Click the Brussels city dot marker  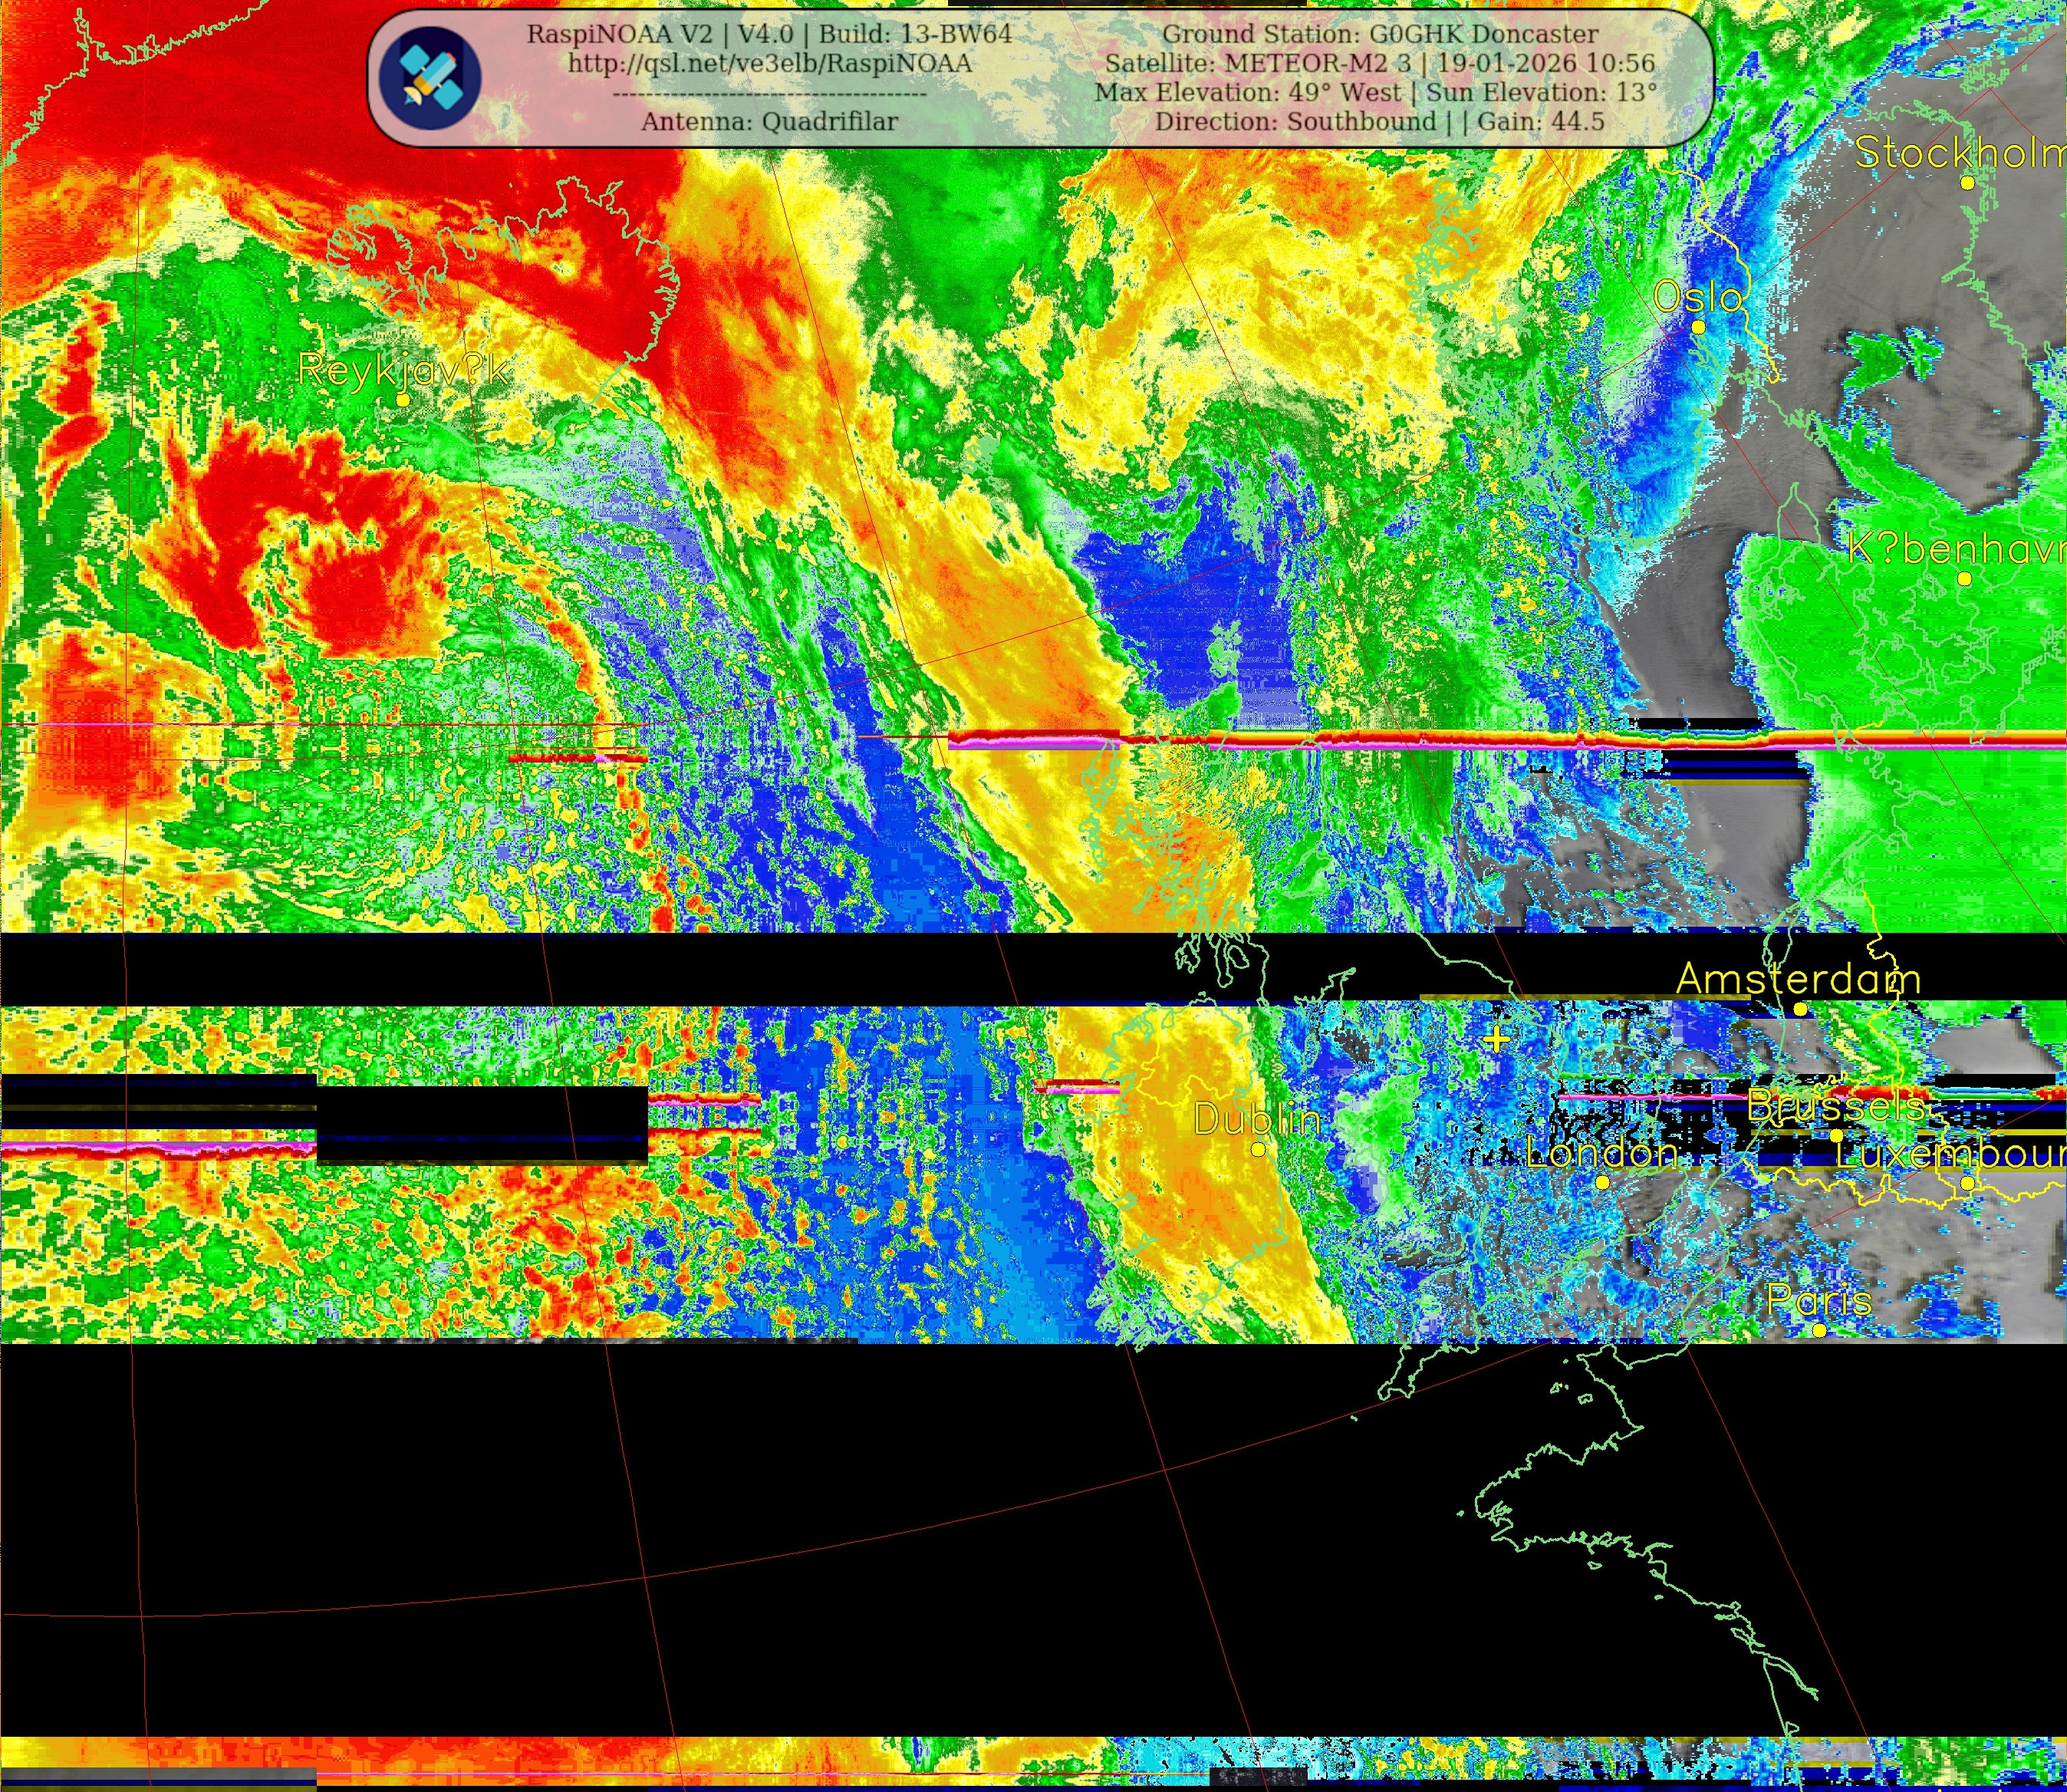click(1836, 1135)
